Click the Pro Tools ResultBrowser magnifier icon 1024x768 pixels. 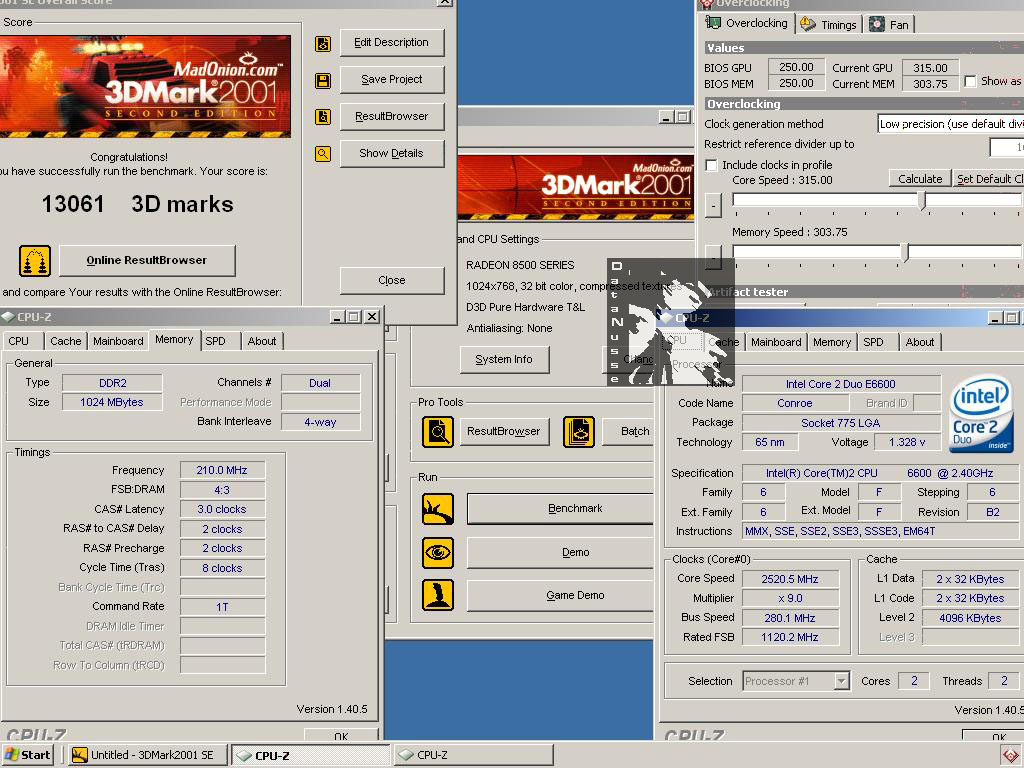coord(438,432)
